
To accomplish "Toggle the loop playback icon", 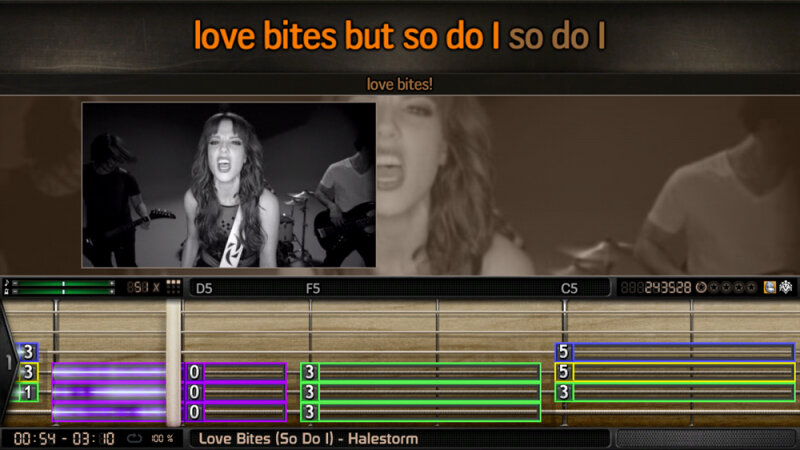I will [134, 438].
